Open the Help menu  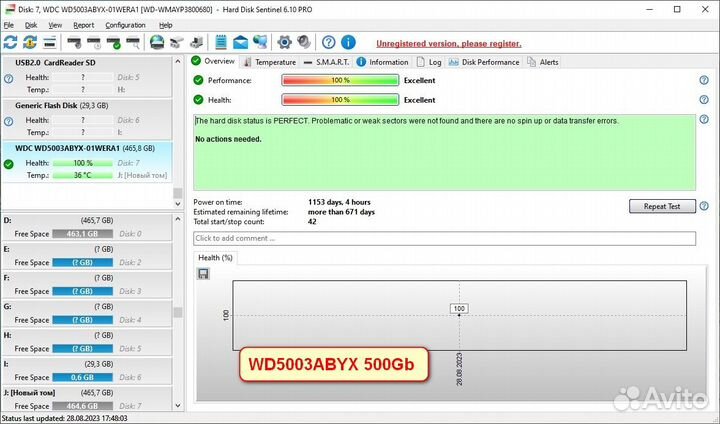tap(165, 25)
